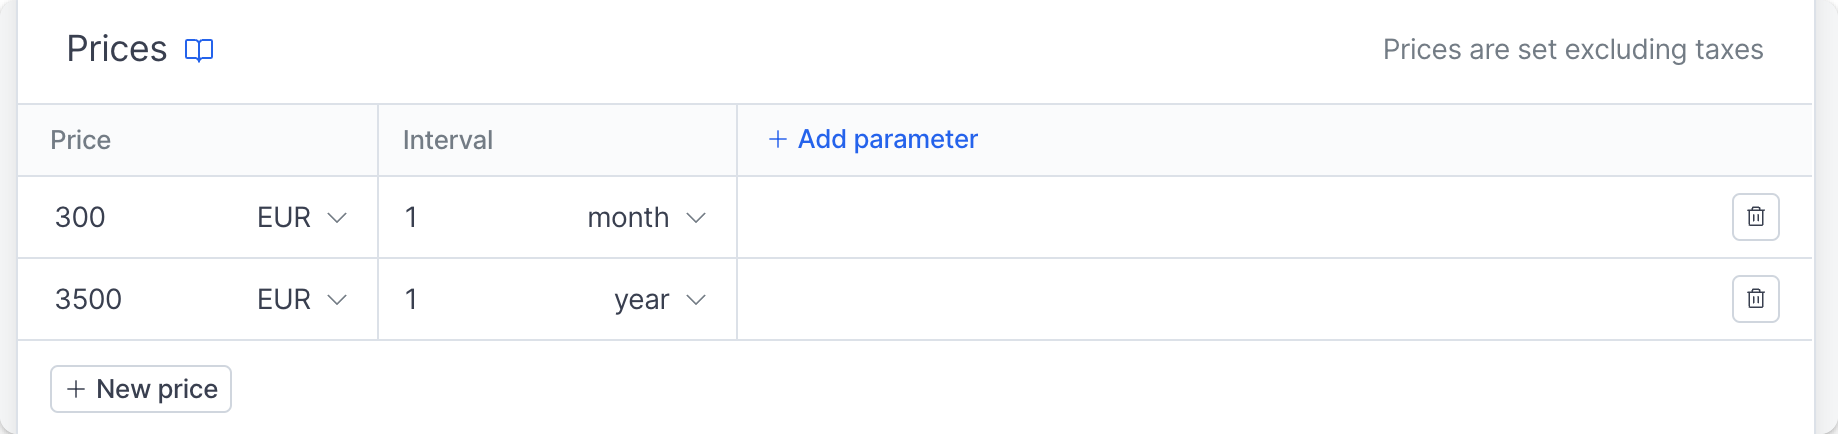Click the chevron next to year
Image resolution: width=1838 pixels, height=434 pixels.
coord(696,299)
